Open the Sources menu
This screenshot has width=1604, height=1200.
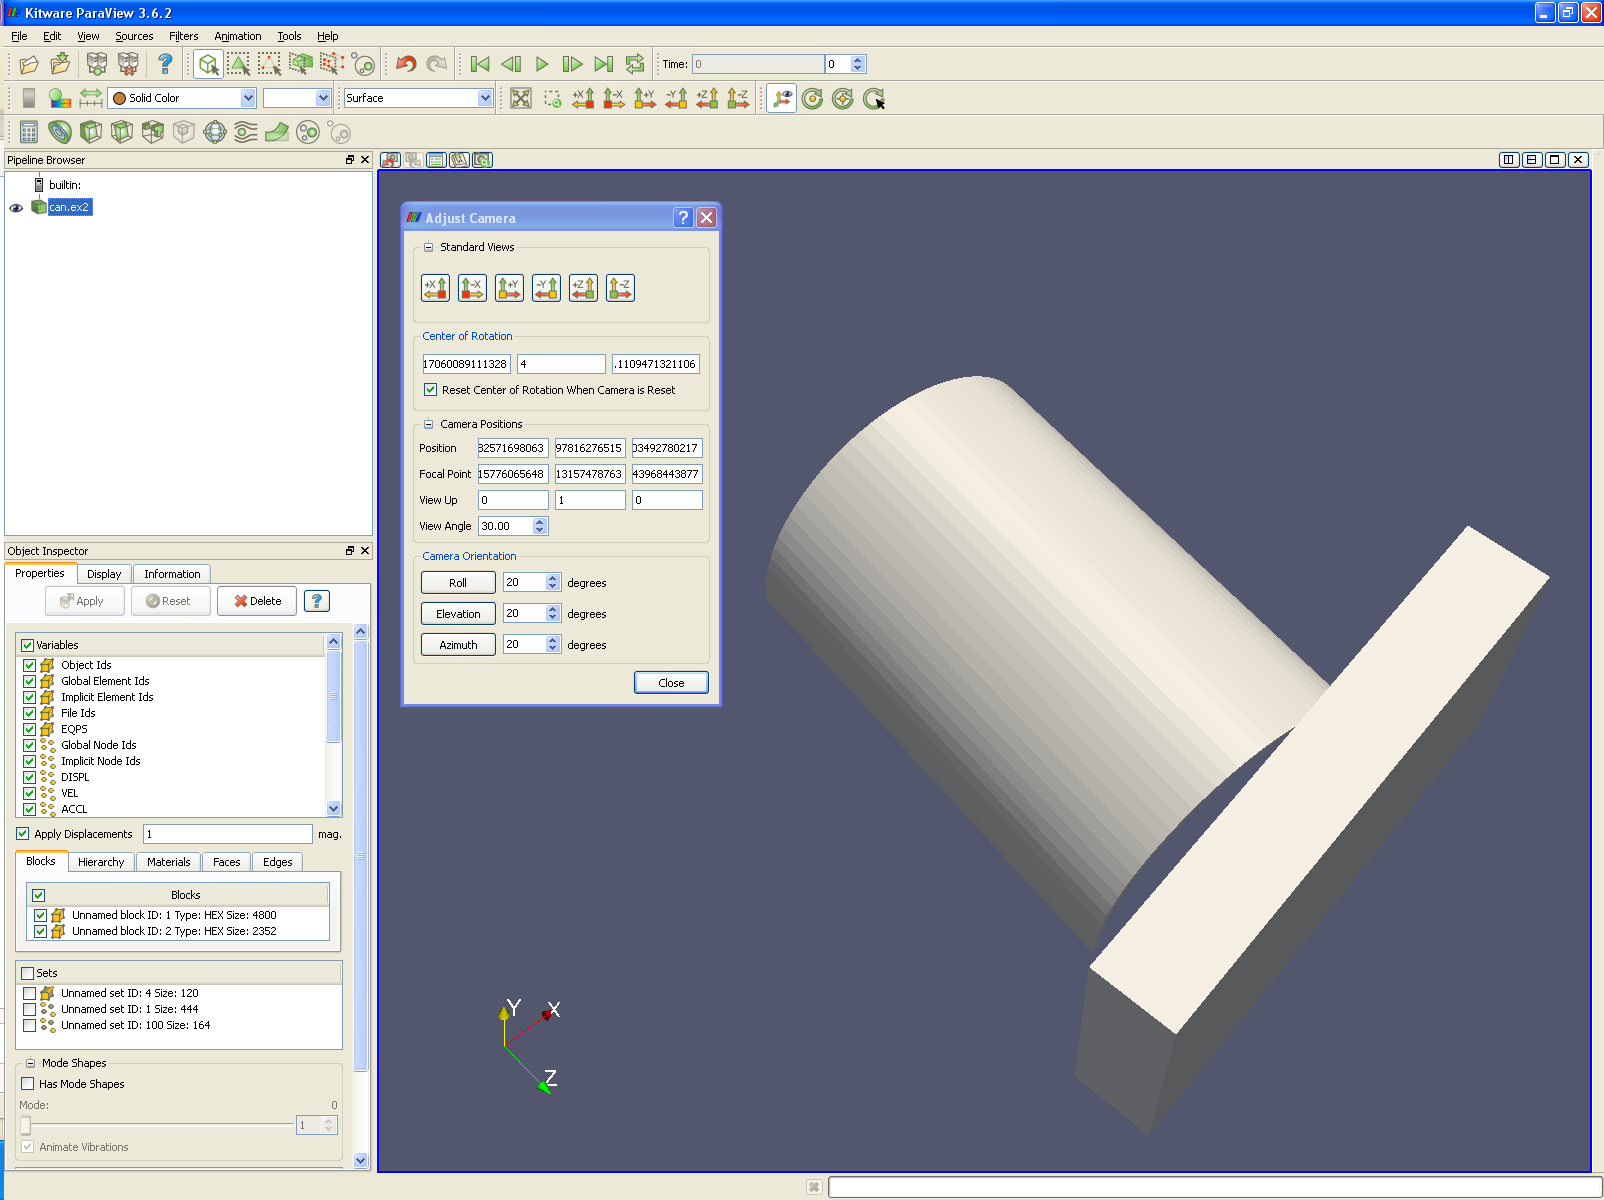pos(134,36)
